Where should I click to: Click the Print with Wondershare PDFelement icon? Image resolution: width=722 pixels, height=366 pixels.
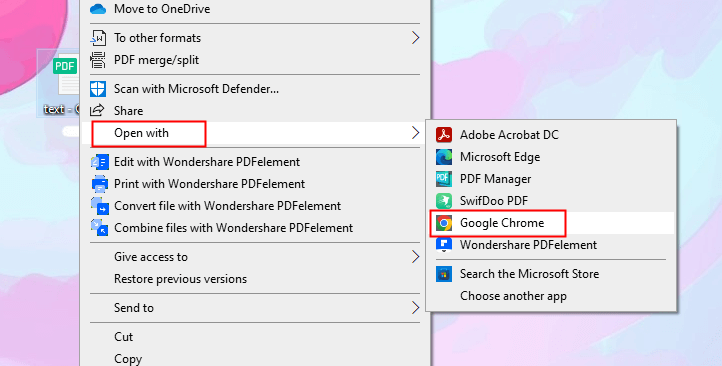(99, 184)
